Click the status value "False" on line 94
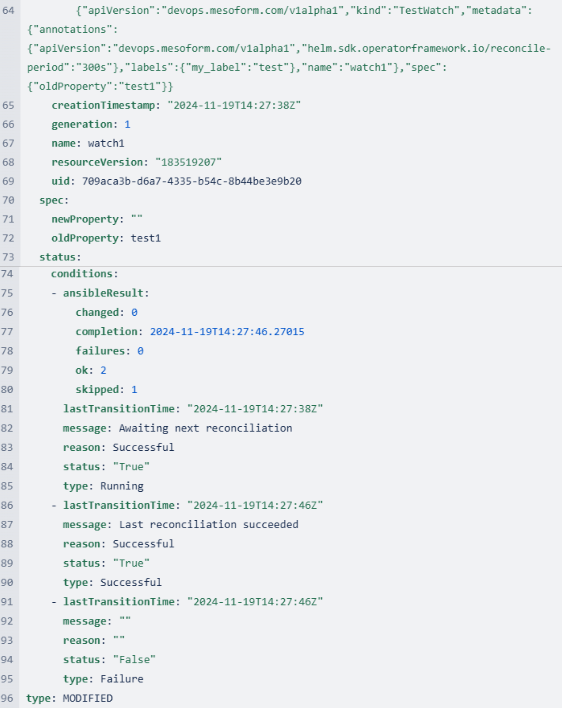562x708 pixels. [x=134, y=659]
